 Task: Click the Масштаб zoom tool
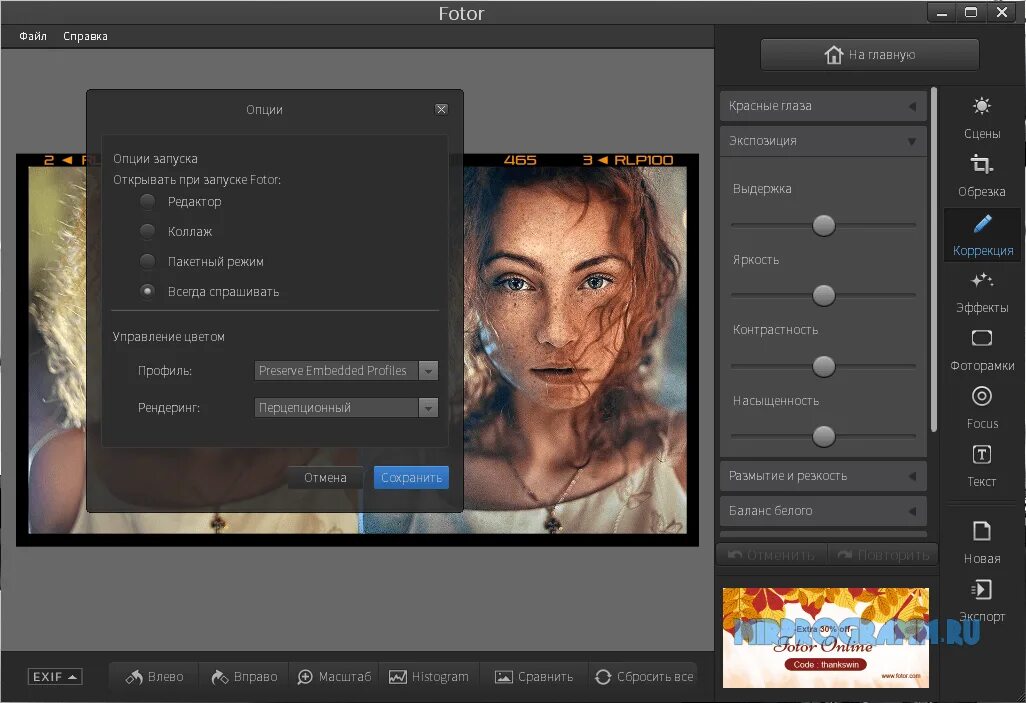[334, 677]
